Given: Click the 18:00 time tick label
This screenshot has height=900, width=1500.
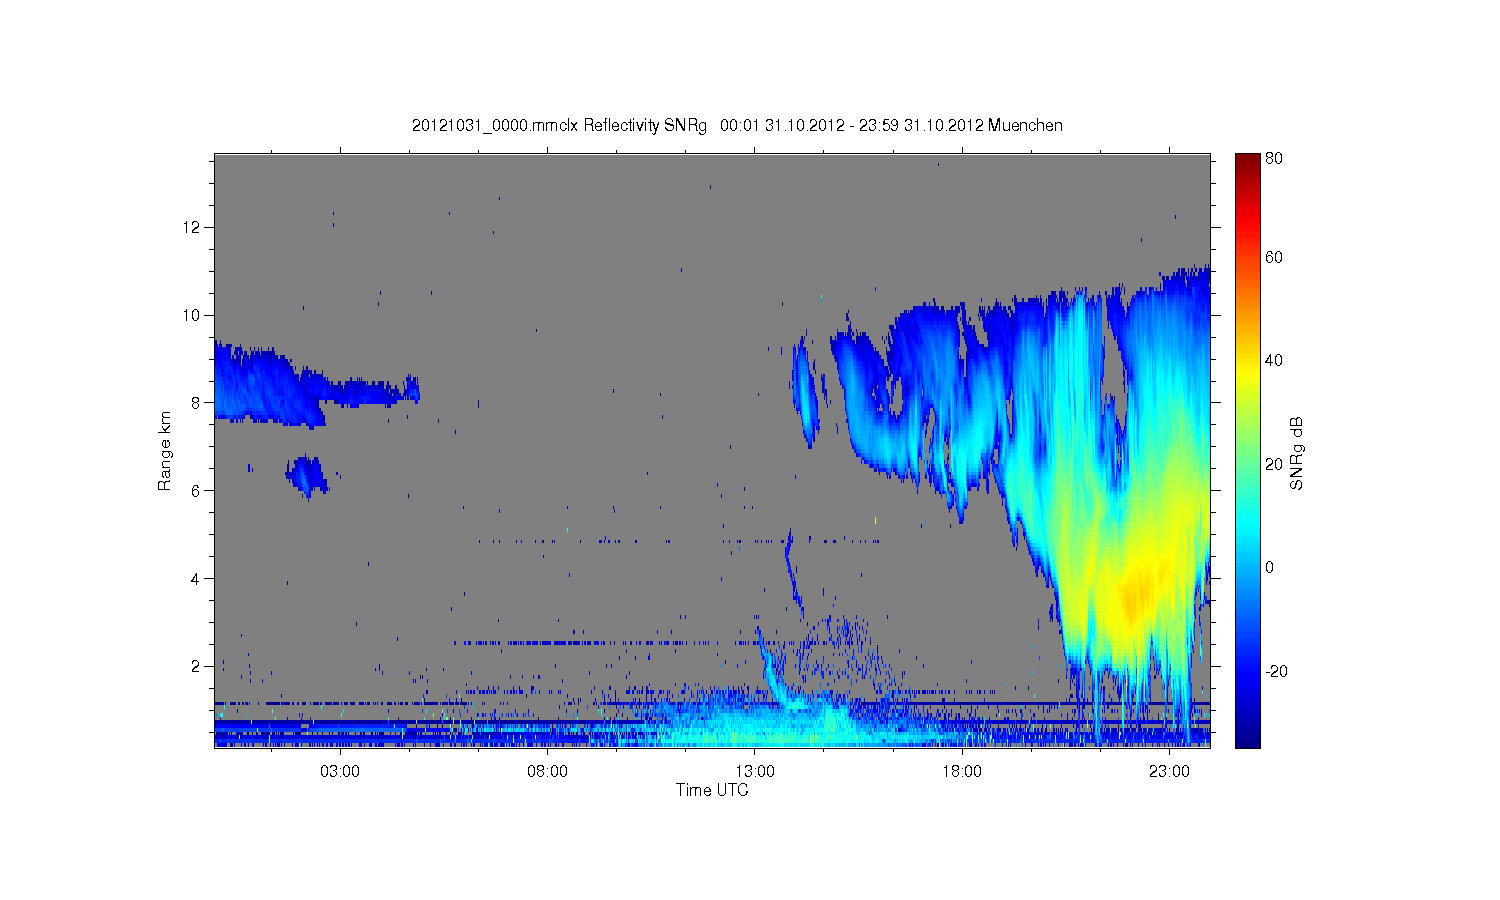Looking at the screenshot, I should pyautogui.click(x=962, y=772).
